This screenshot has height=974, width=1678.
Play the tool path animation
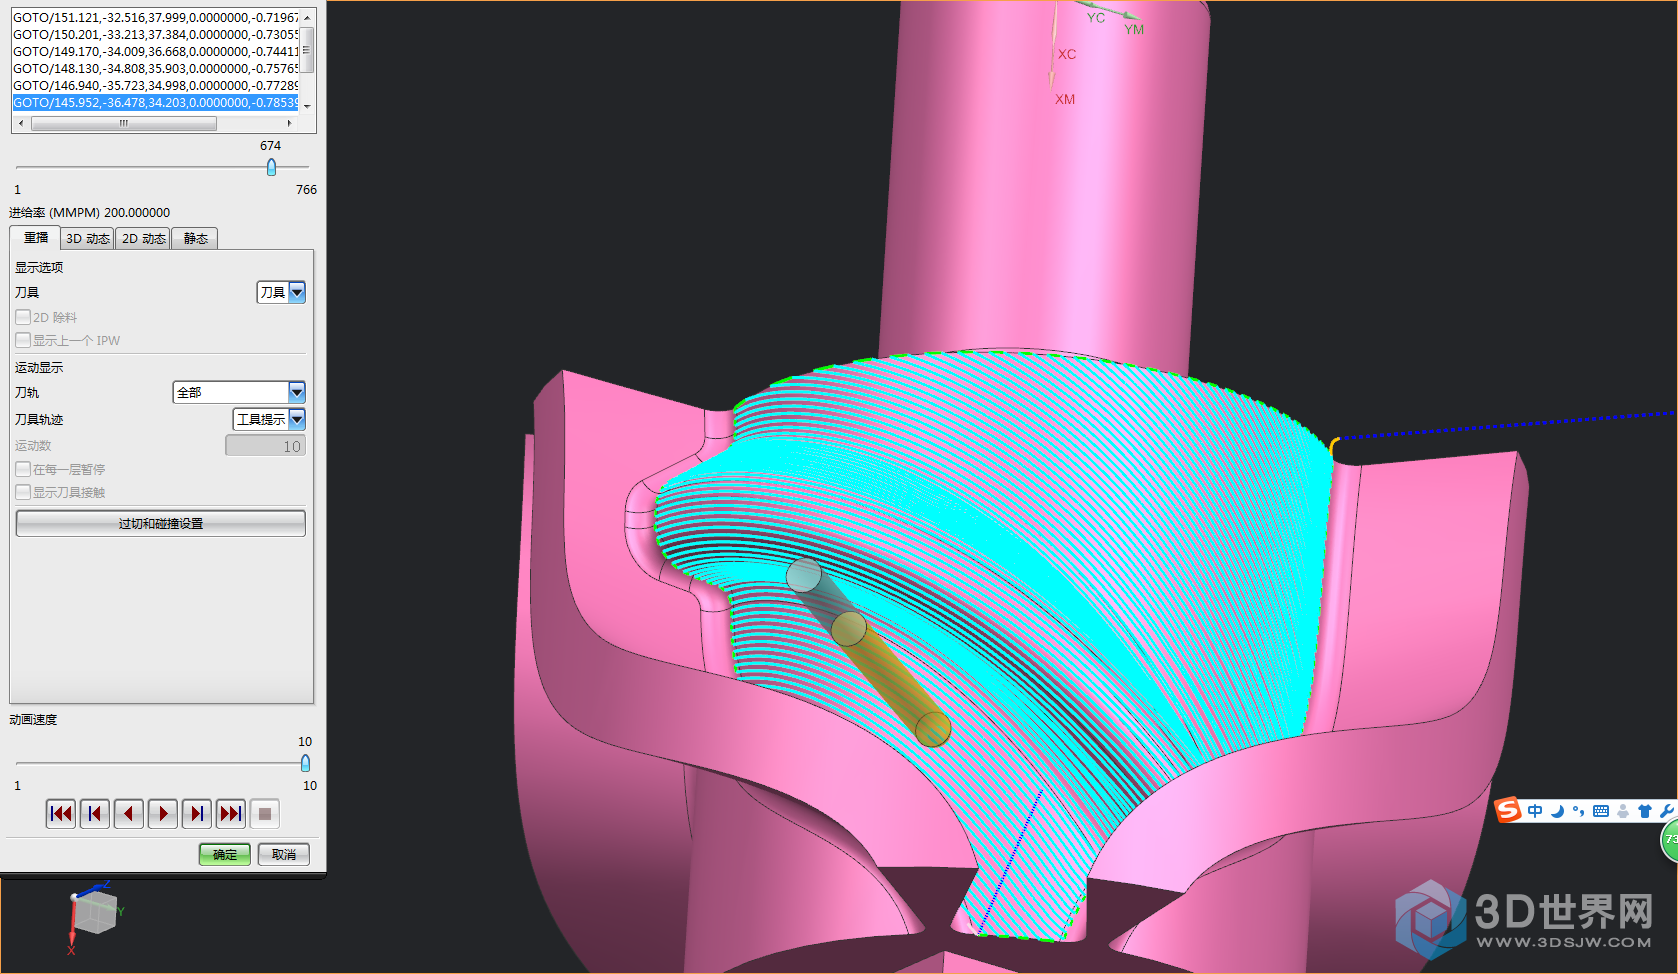163,814
